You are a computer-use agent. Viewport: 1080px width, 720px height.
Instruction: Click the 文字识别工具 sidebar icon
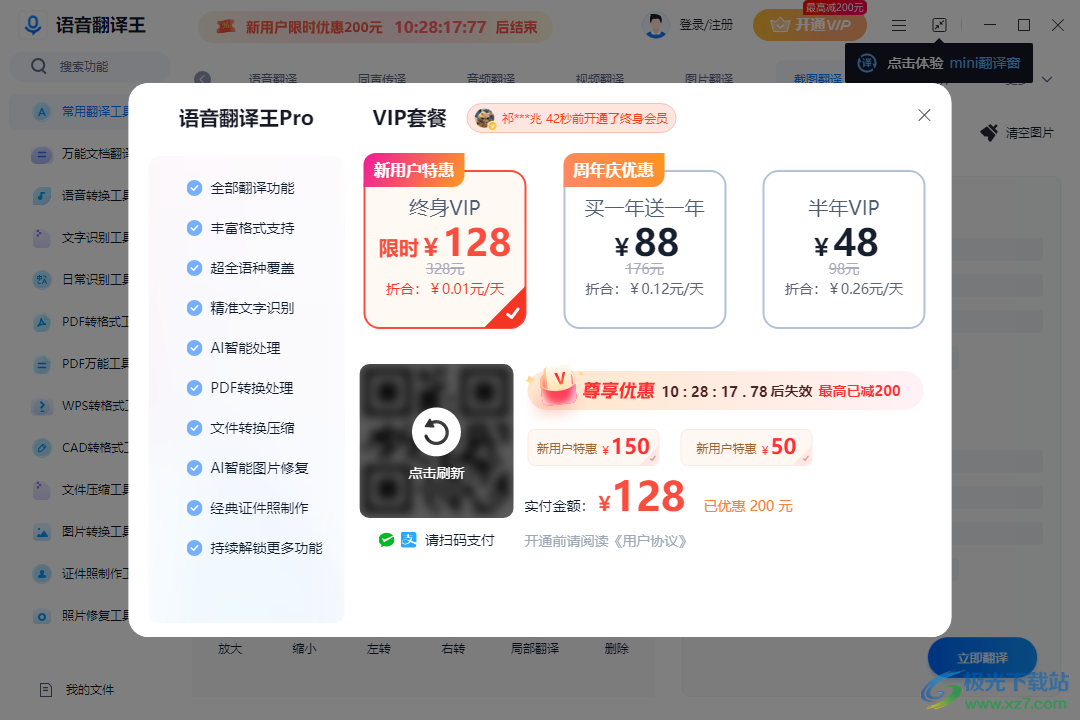click(x=42, y=238)
